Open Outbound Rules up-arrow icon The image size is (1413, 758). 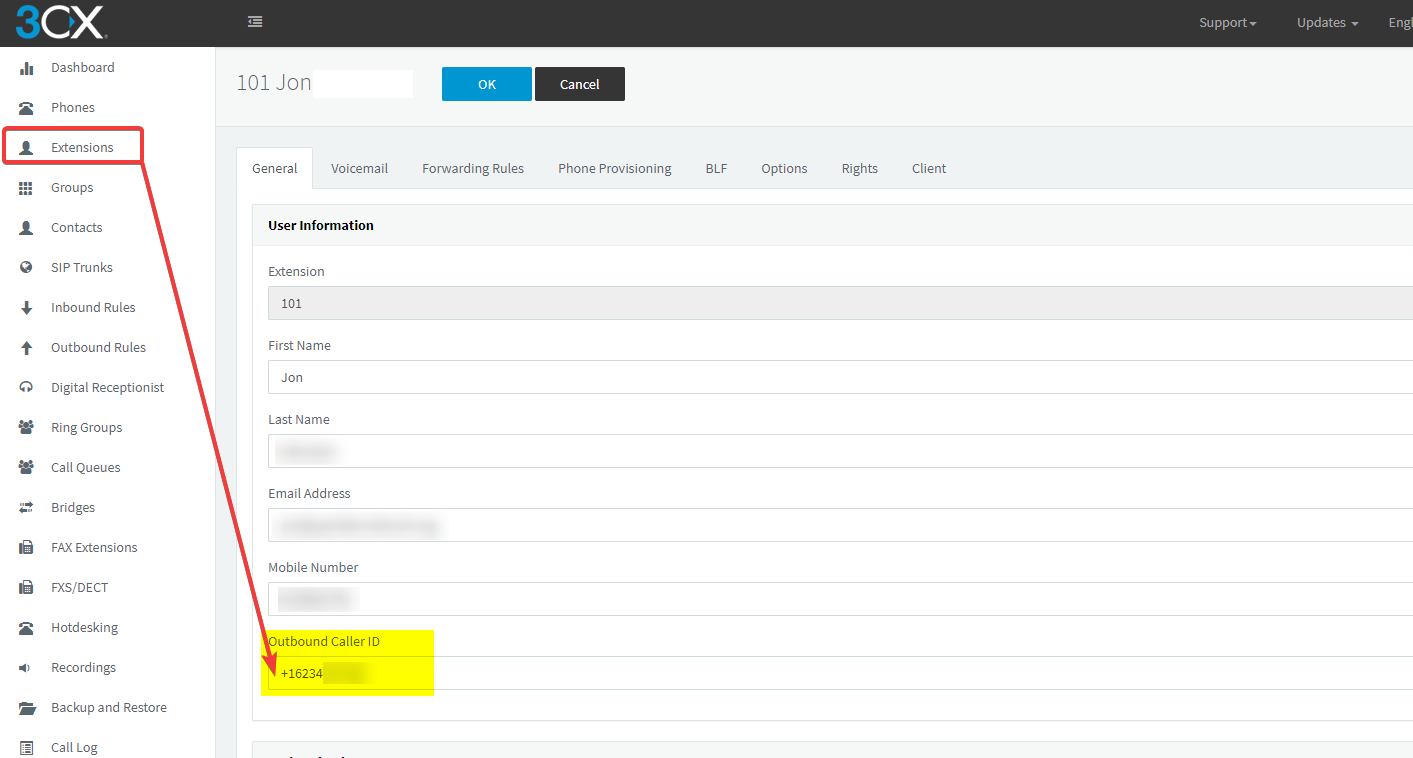27,348
